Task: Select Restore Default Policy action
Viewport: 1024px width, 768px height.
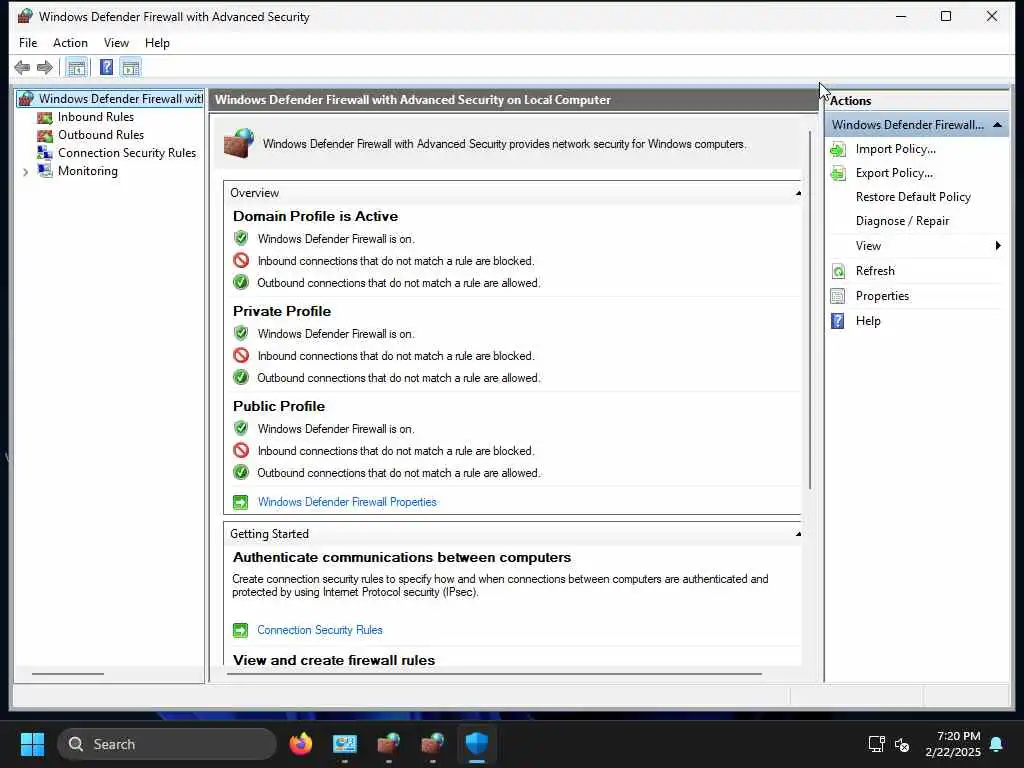Action: tap(913, 197)
